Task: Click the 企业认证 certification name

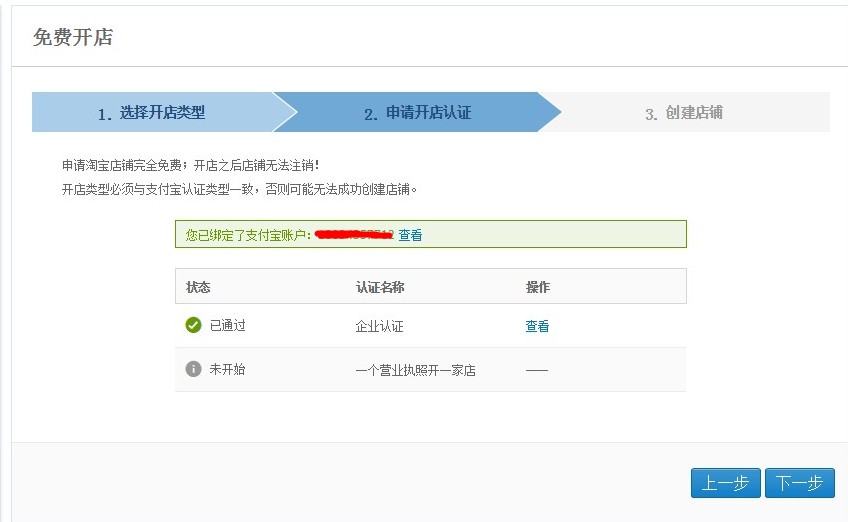Action: pos(380,326)
